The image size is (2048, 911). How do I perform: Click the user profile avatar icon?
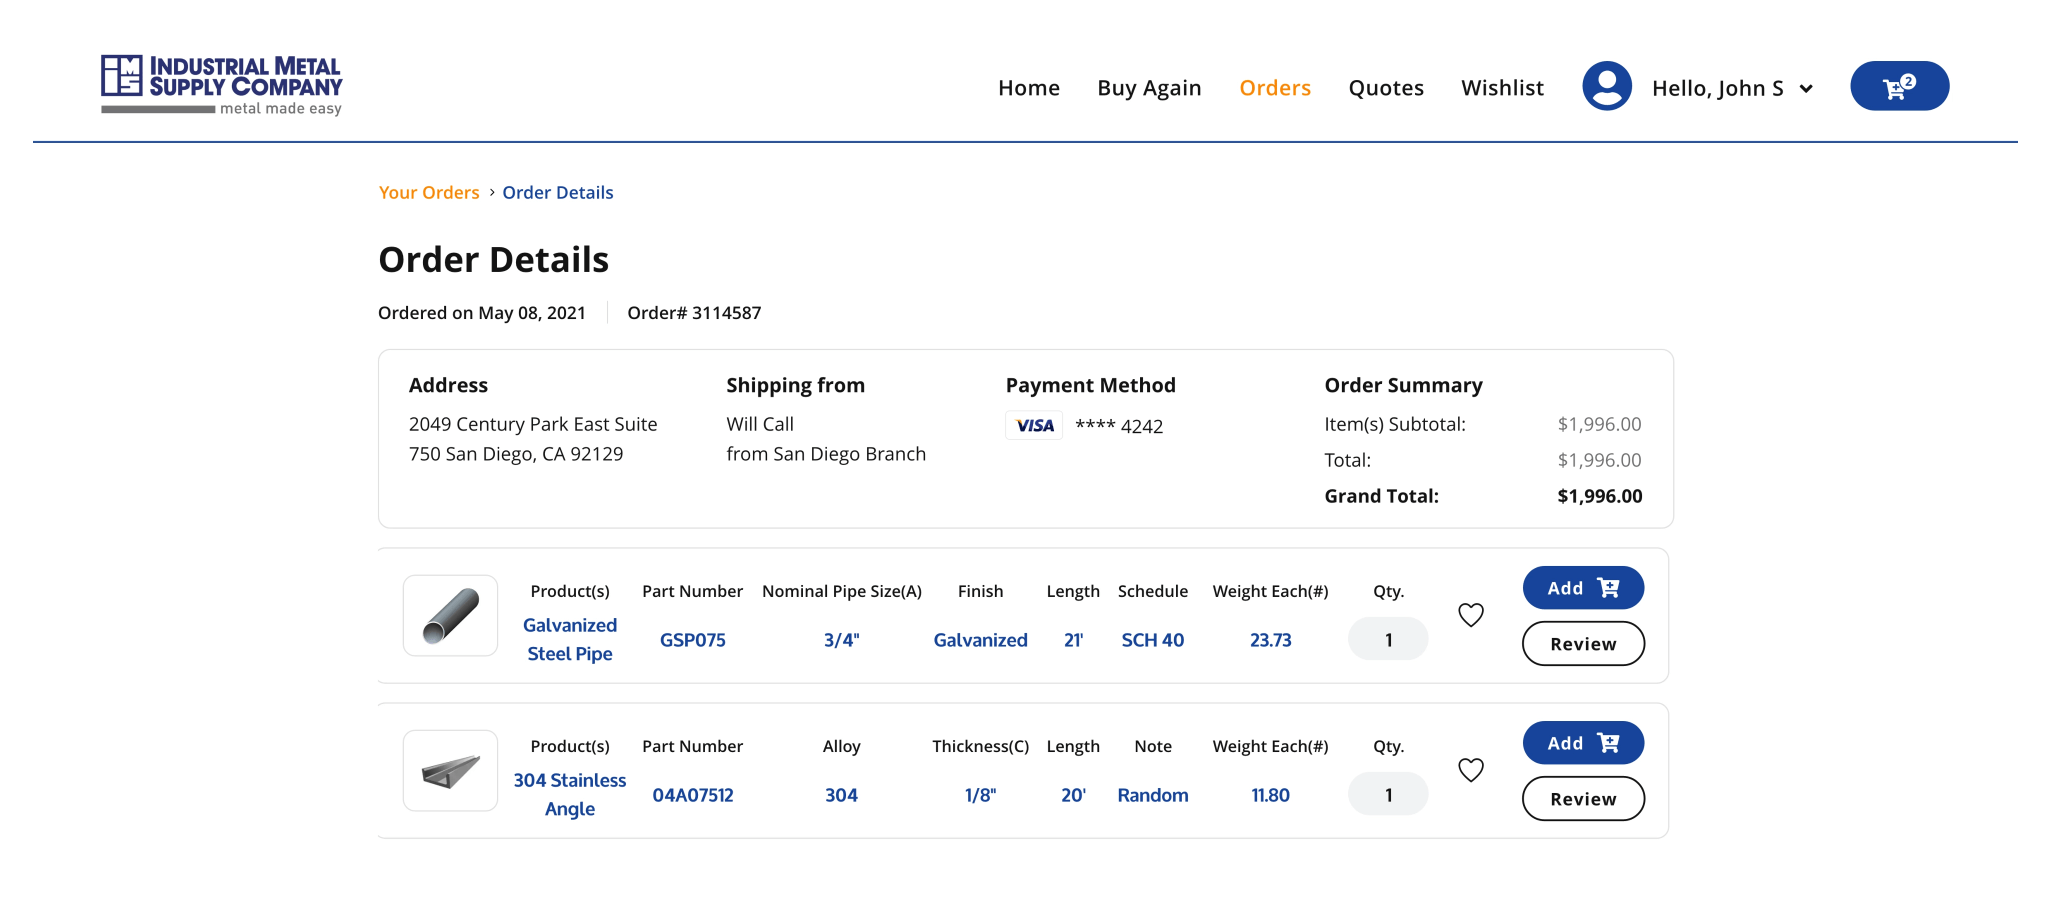[1606, 87]
